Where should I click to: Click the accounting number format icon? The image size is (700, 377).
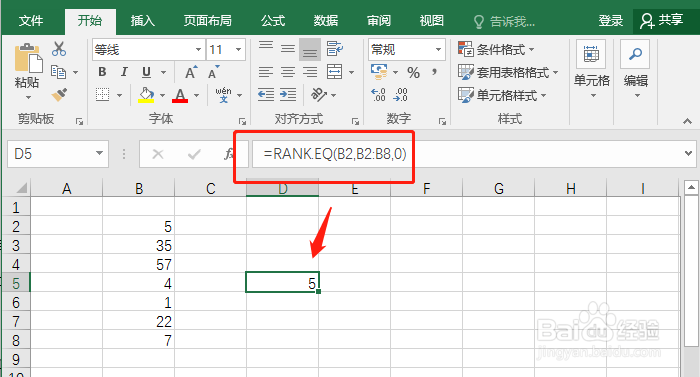coord(379,71)
